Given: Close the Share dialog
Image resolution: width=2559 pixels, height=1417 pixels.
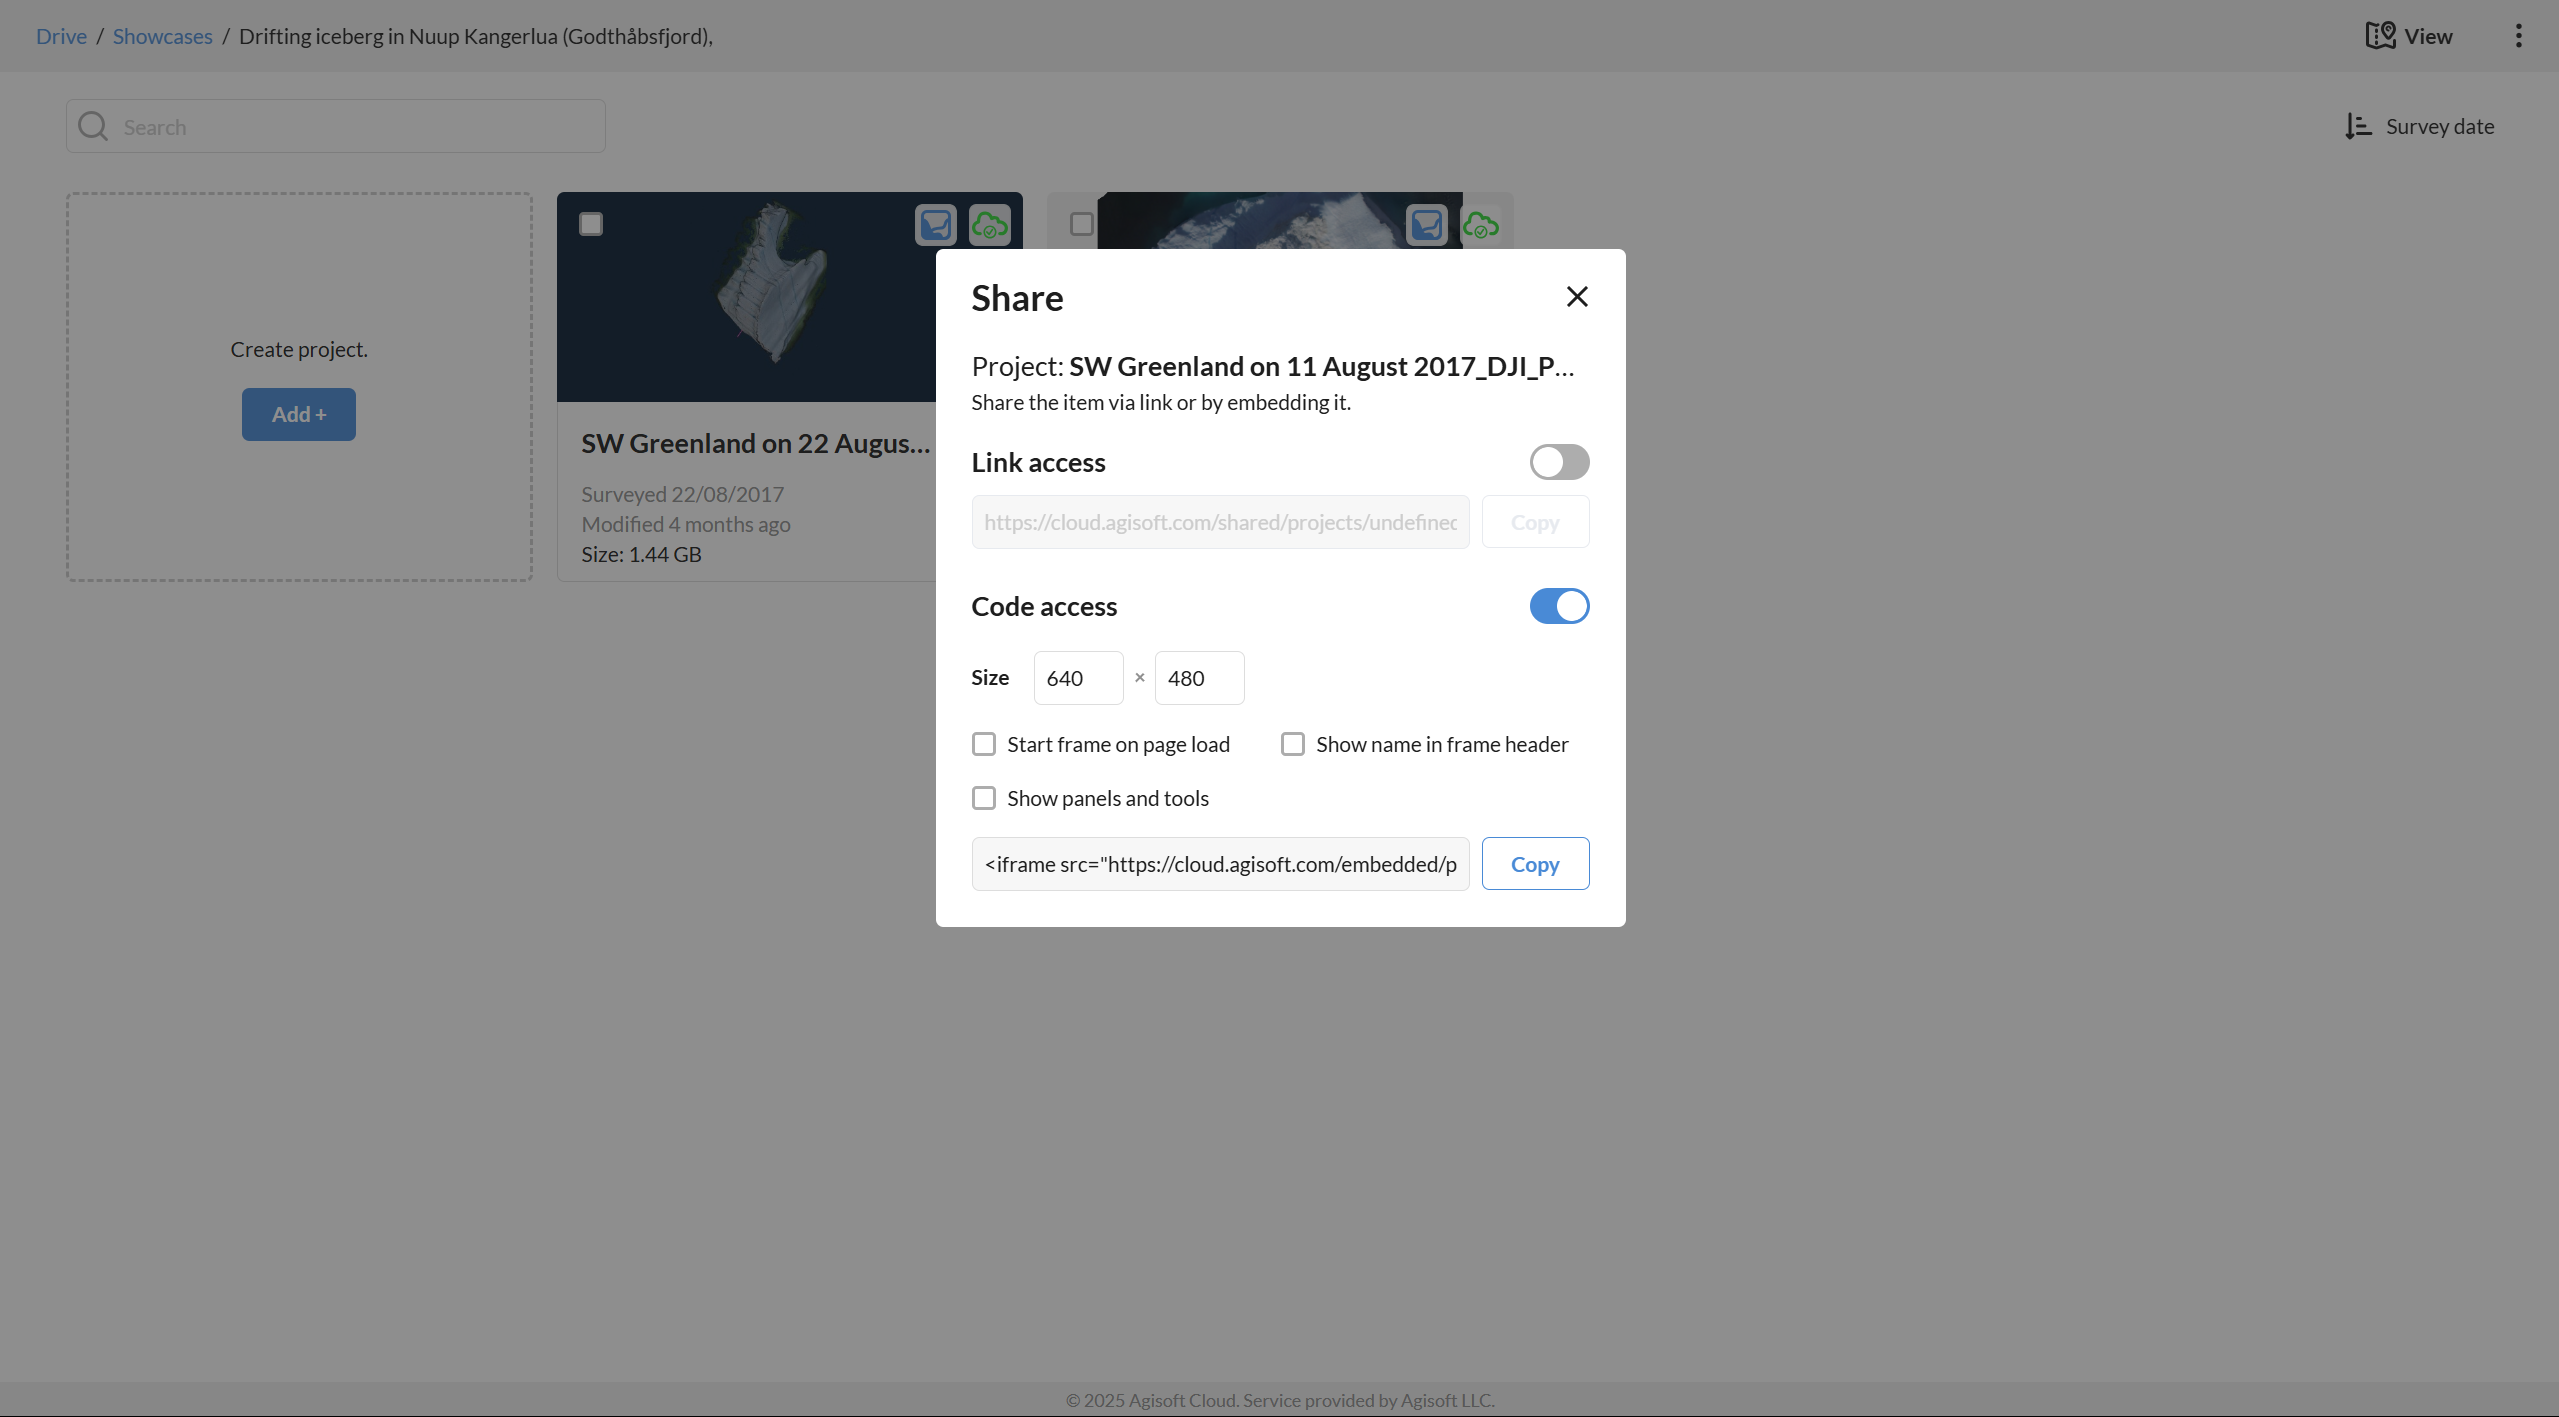Looking at the screenshot, I should click(x=1577, y=297).
